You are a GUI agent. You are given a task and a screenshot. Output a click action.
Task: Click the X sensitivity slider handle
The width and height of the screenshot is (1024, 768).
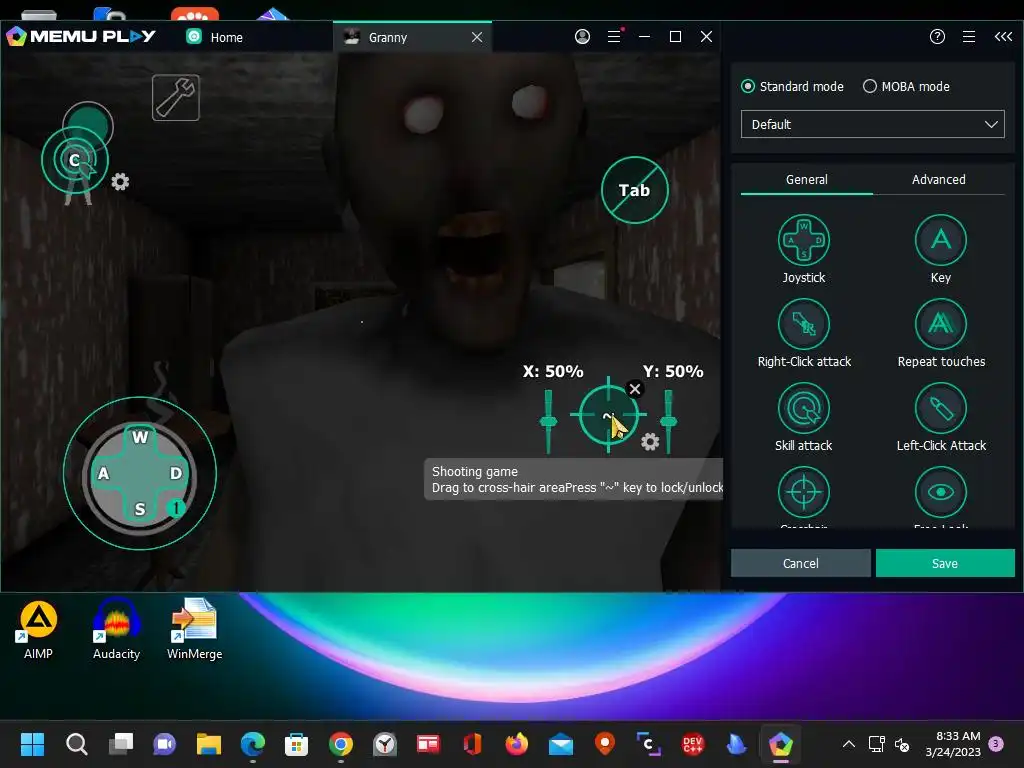coord(549,421)
